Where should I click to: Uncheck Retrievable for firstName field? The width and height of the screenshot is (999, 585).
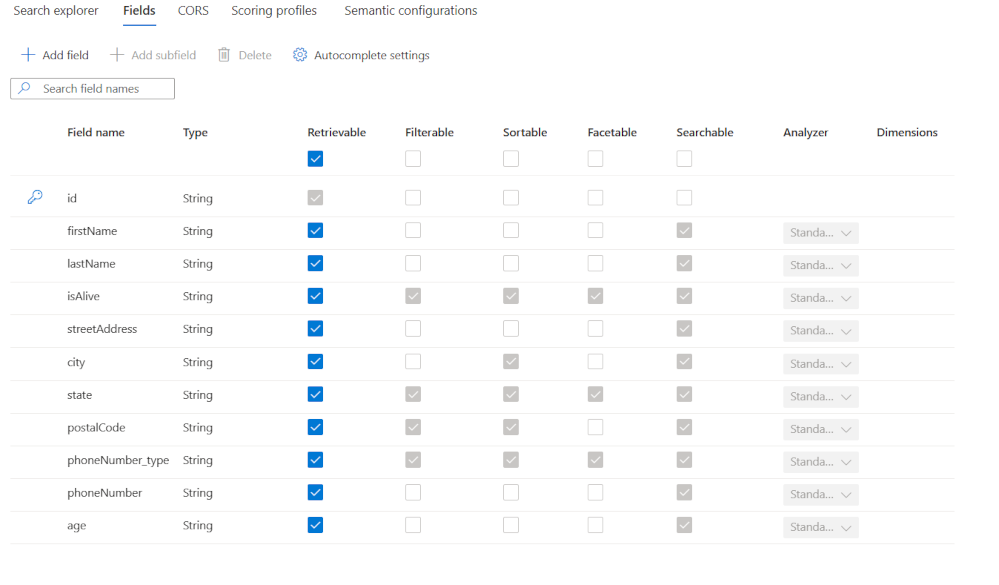coord(315,231)
